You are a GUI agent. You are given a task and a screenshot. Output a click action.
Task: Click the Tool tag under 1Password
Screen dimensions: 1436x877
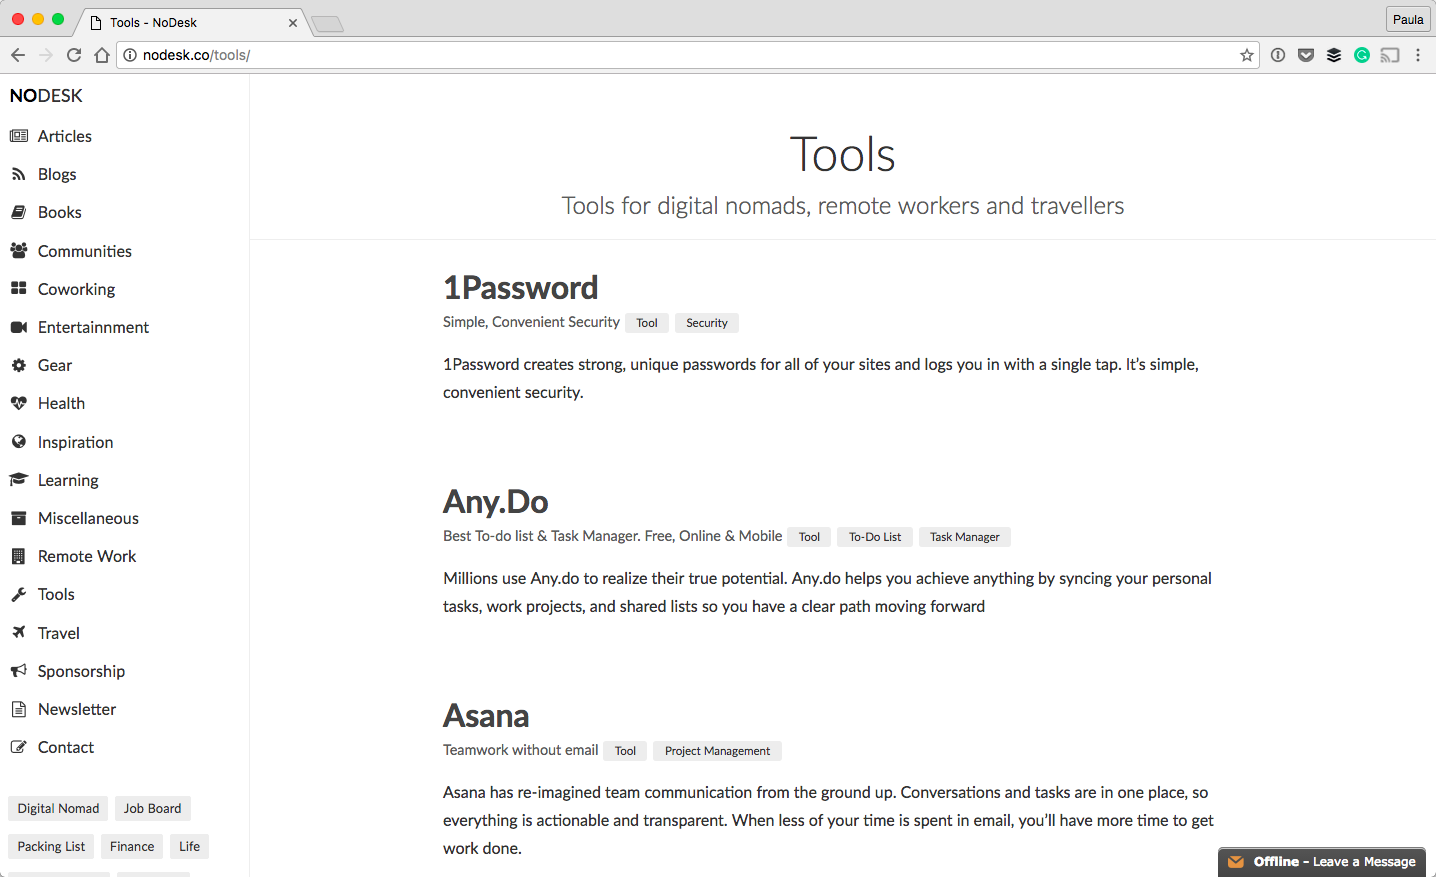pos(647,323)
